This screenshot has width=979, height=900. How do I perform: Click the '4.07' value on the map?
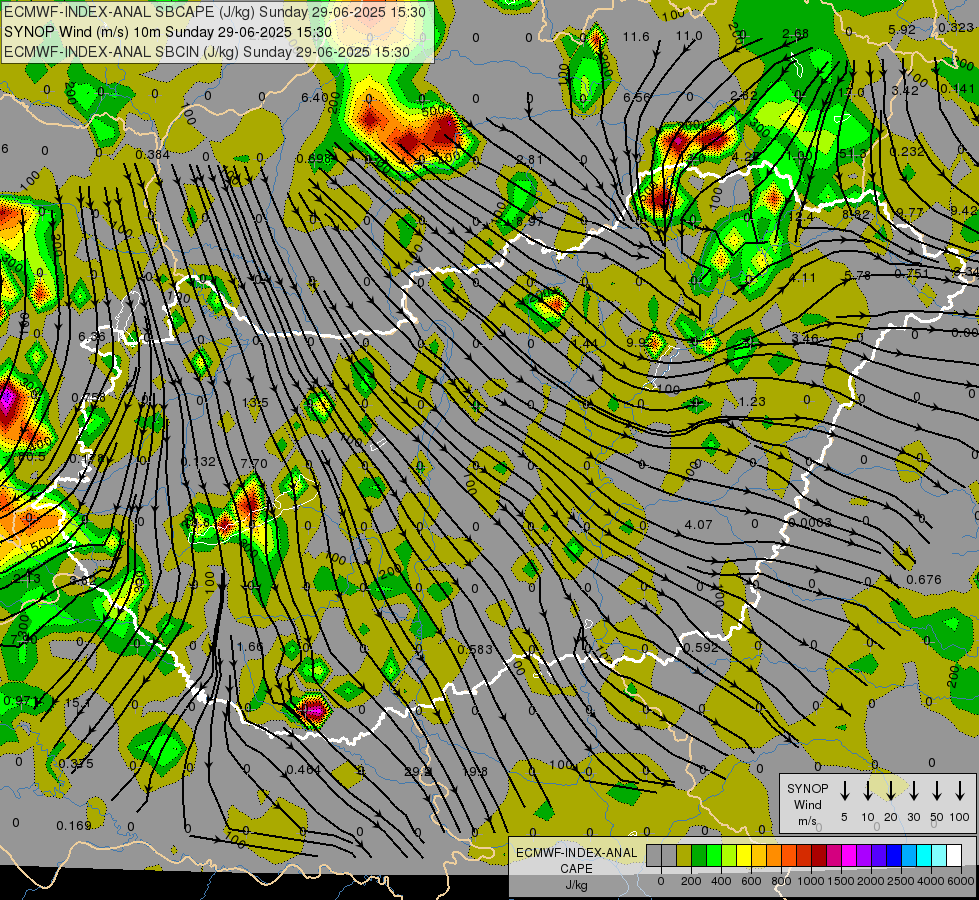pyautogui.click(x=698, y=525)
